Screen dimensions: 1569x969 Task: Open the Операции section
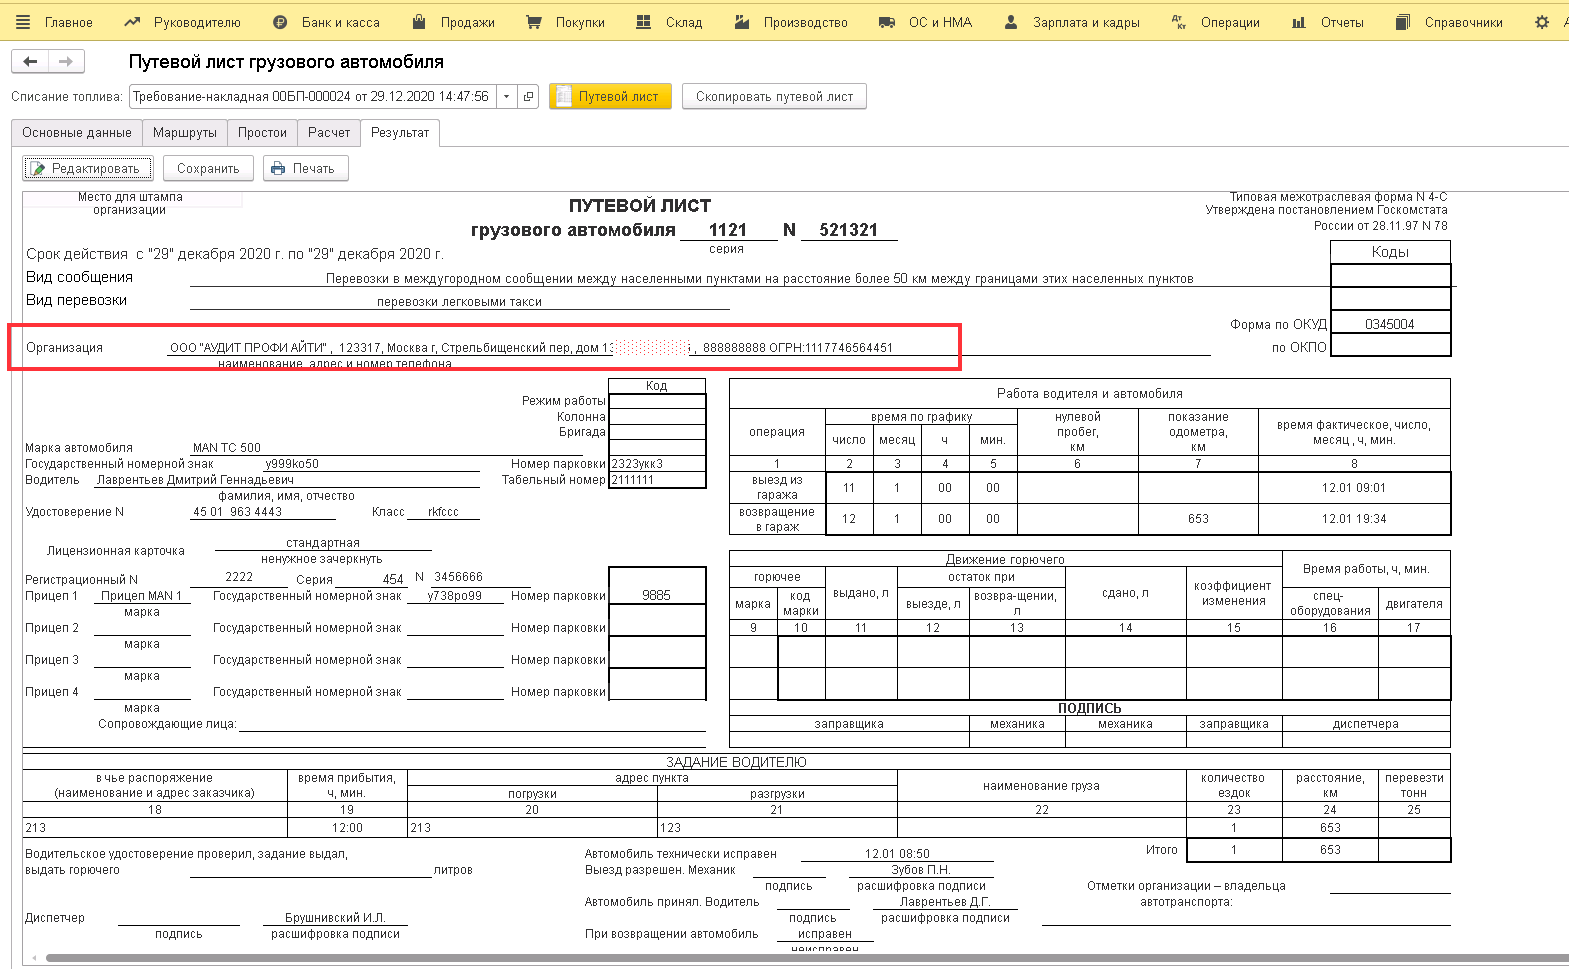pos(1215,22)
